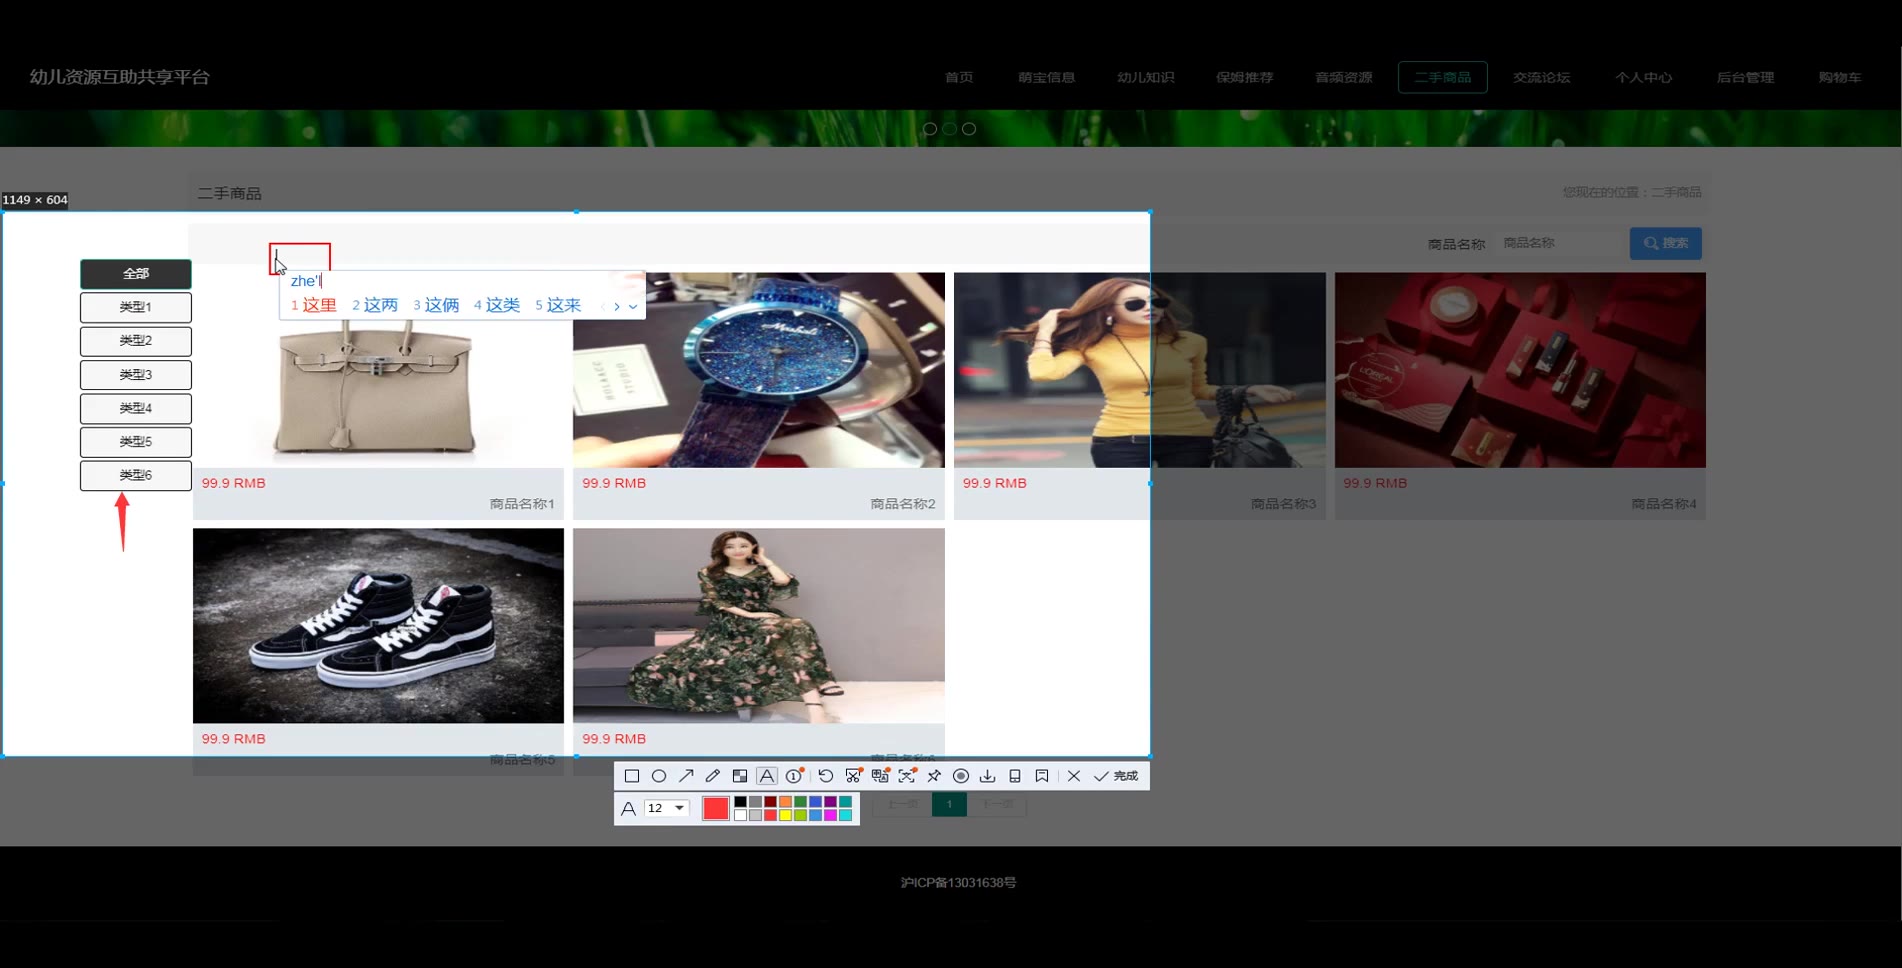
Task: Select the pencil drawing tool
Action: tap(713, 776)
